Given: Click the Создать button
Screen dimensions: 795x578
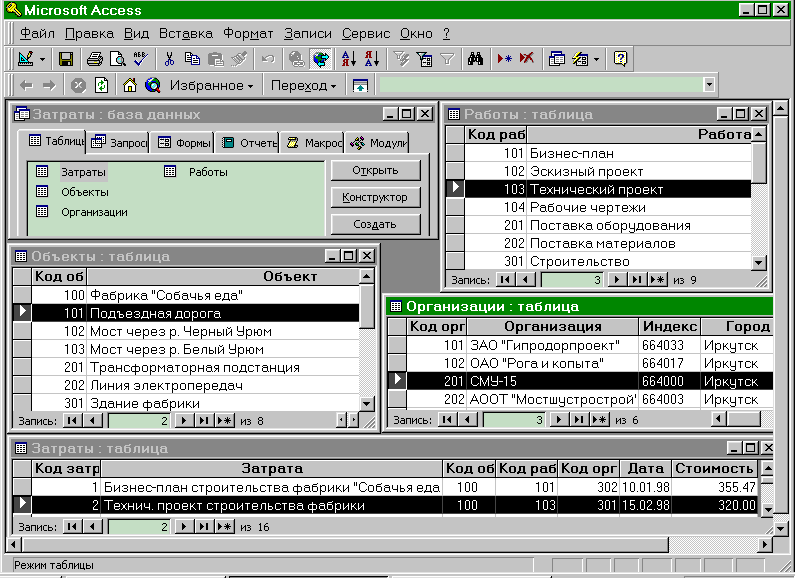Looking at the screenshot, I should [x=376, y=224].
